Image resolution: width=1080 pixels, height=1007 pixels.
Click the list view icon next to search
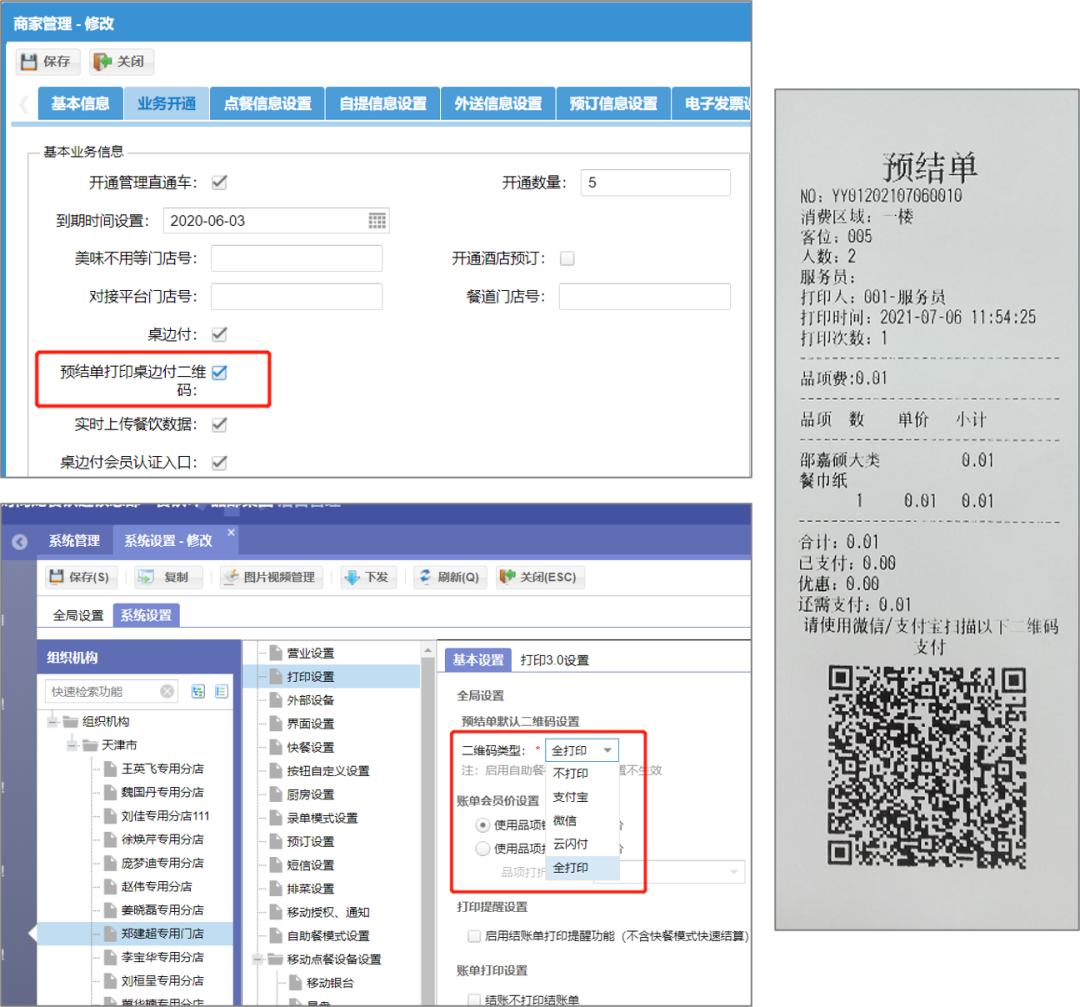click(x=221, y=692)
